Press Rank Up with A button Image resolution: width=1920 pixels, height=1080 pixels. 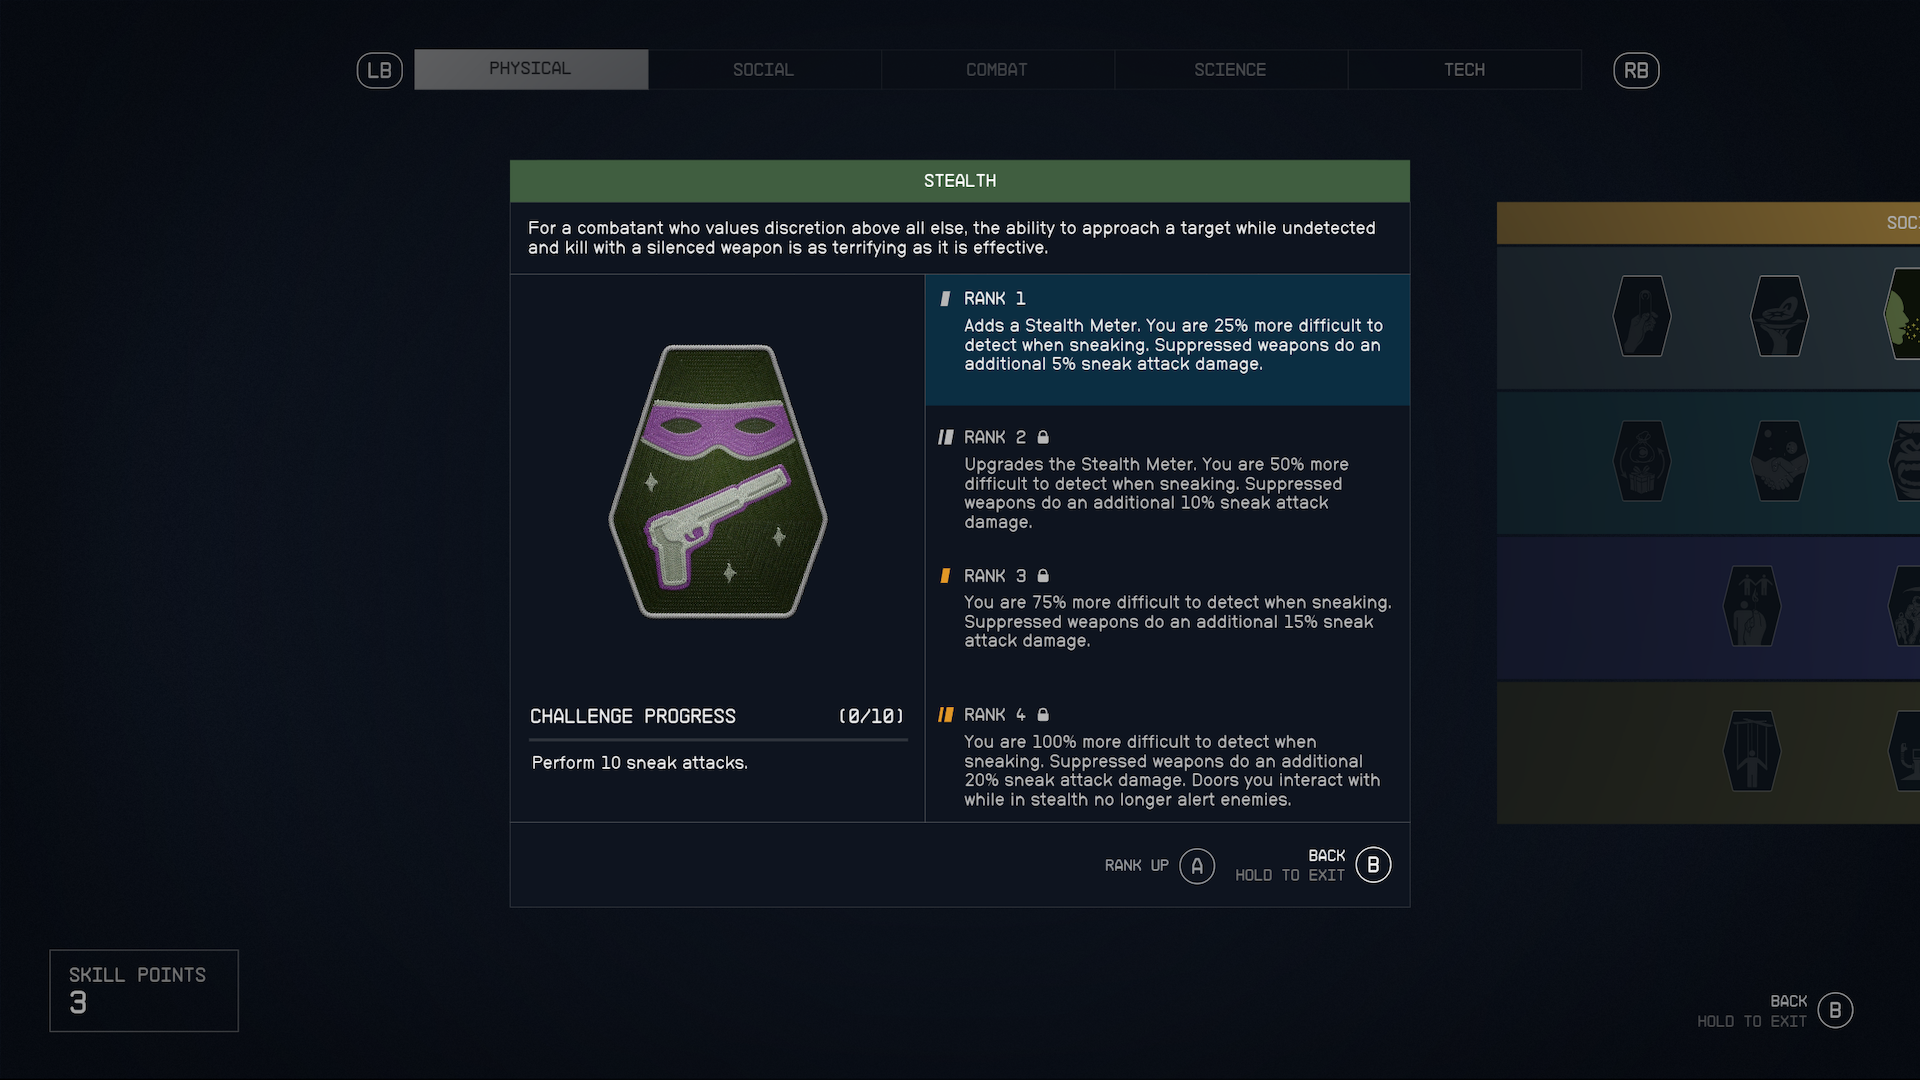1197,865
